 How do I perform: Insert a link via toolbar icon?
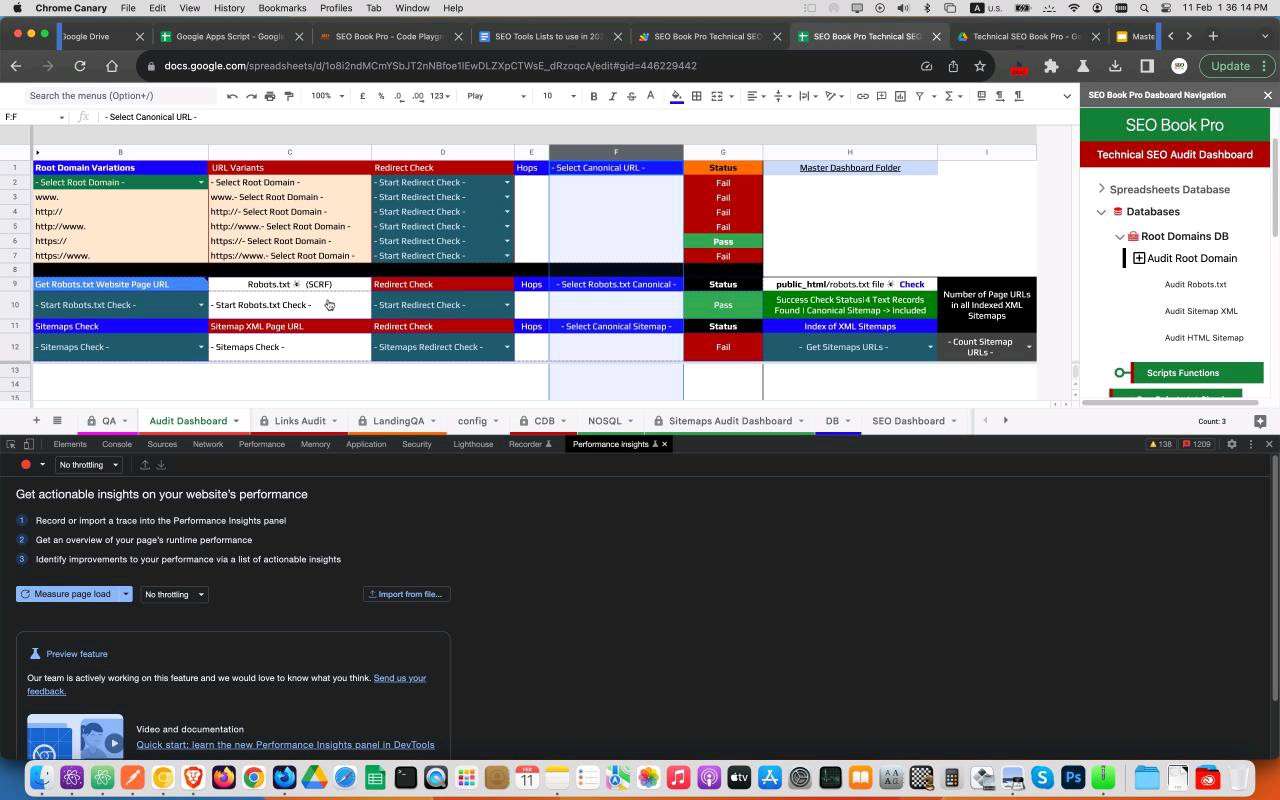(x=862, y=96)
